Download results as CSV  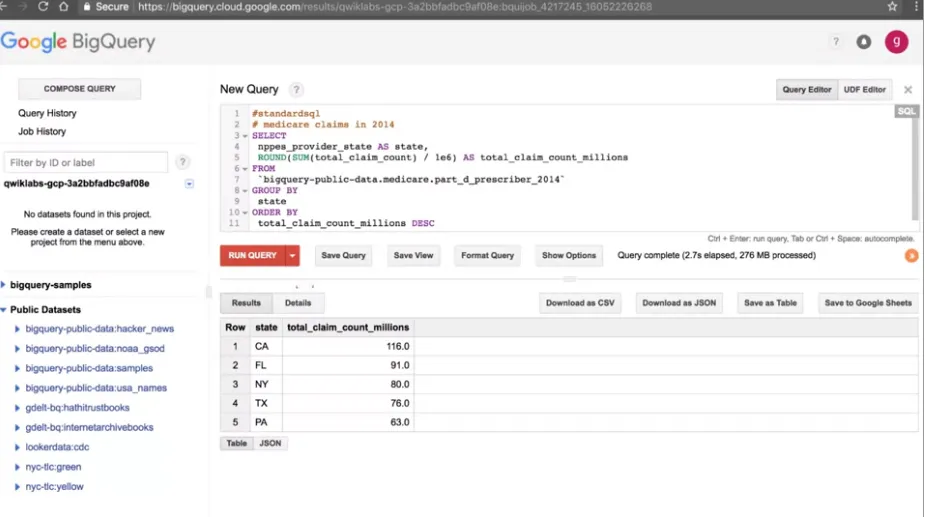pyautogui.click(x=580, y=303)
